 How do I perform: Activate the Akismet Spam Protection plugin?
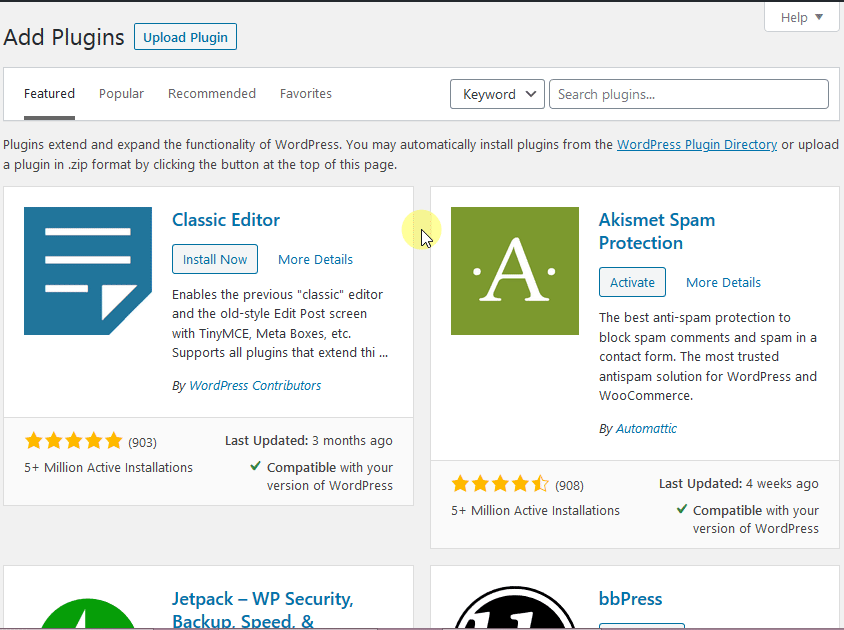point(632,282)
